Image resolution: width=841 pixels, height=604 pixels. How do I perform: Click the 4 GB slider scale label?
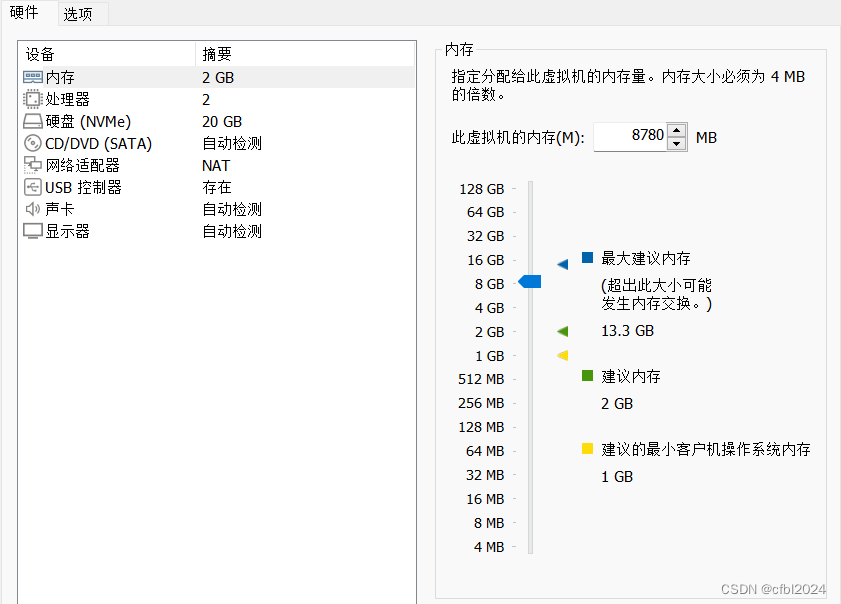coord(489,308)
